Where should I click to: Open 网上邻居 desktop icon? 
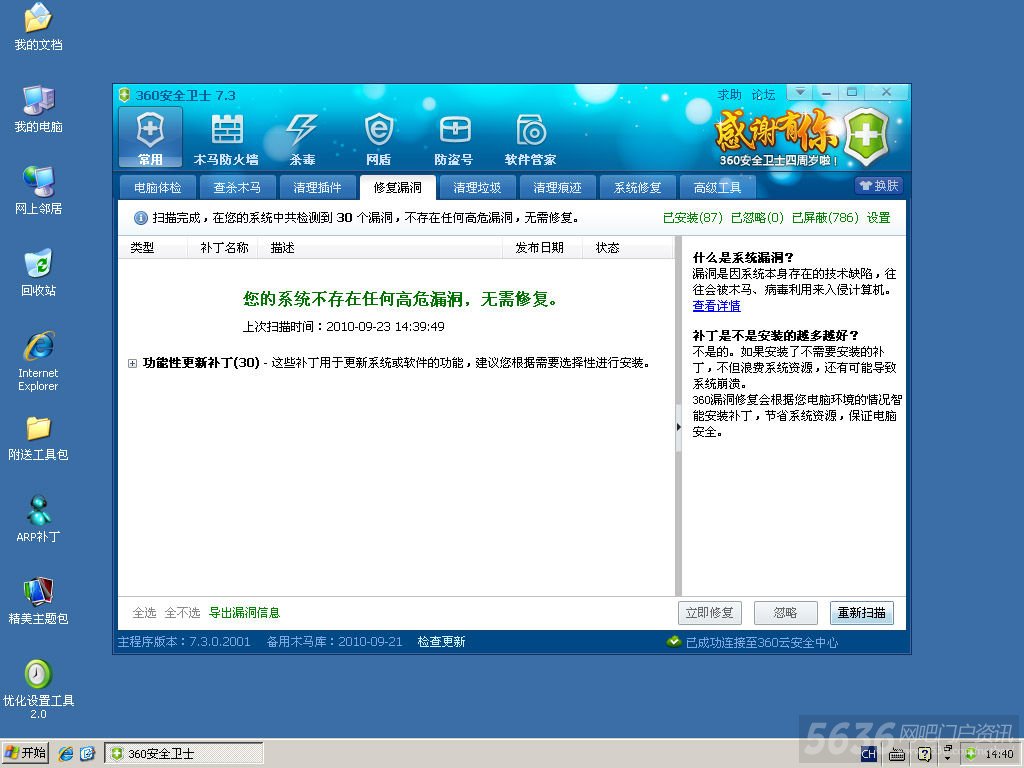coord(39,191)
